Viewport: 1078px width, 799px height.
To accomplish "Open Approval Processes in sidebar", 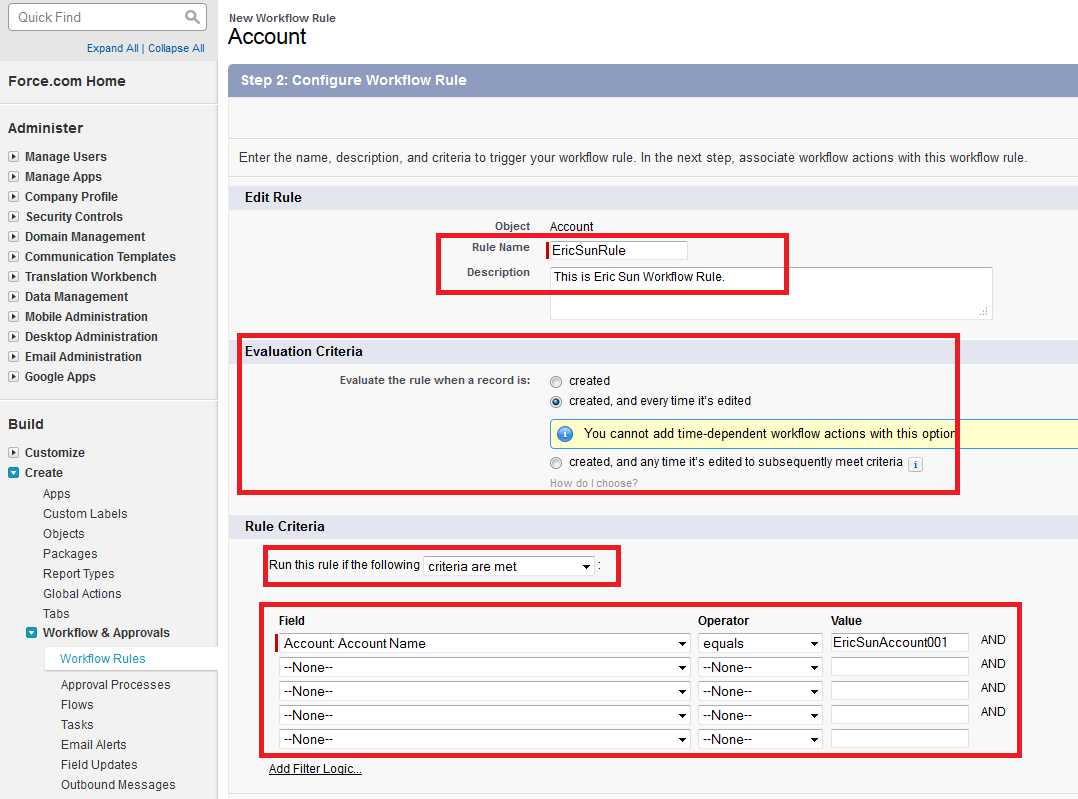I will [116, 685].
